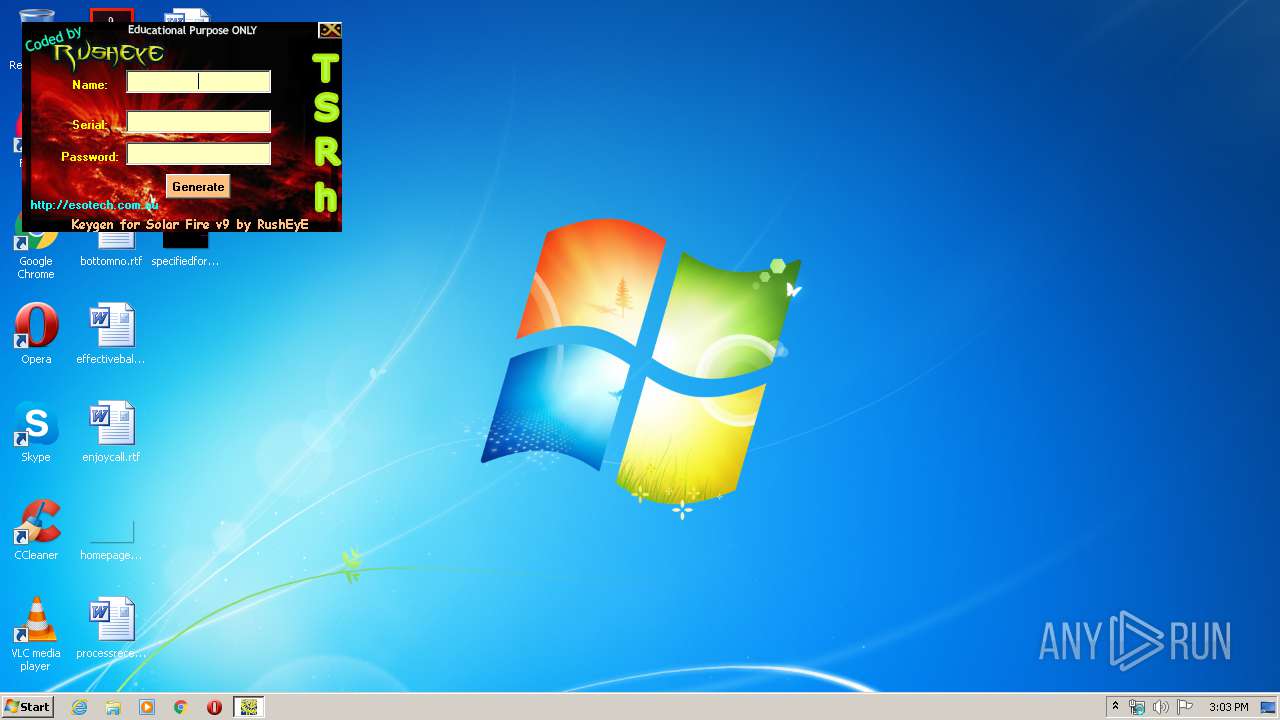Open the Start menu

point(27,706)
